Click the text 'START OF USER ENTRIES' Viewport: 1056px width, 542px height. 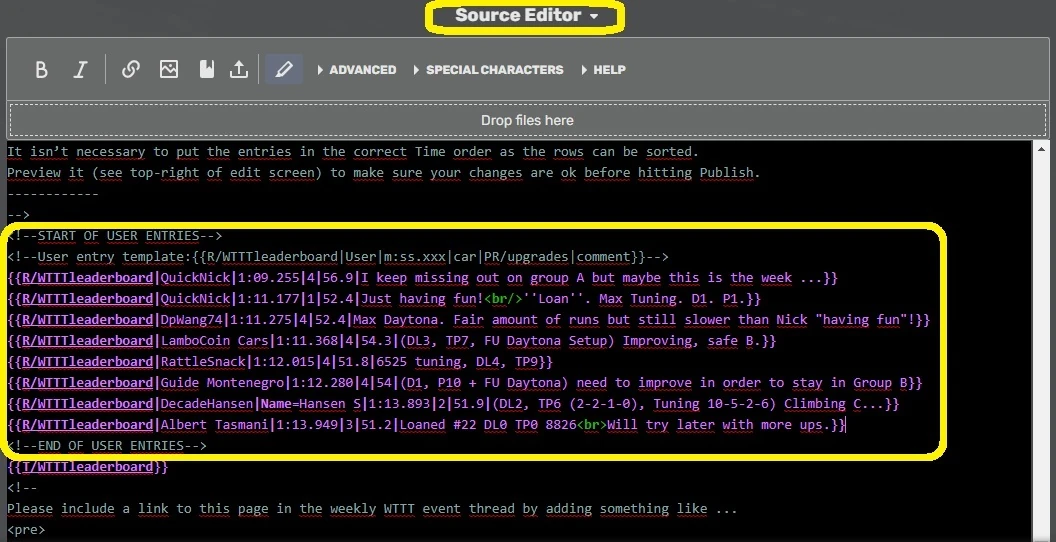[x=119, y=236]
